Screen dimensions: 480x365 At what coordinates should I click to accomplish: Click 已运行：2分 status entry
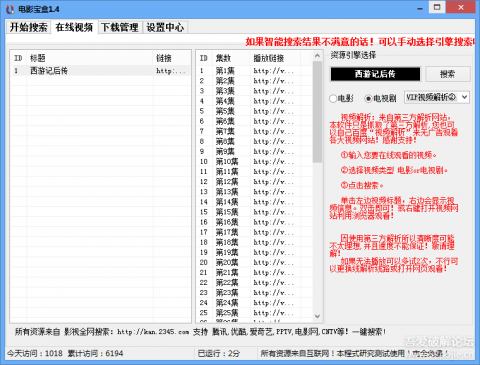tap(218, 353)
